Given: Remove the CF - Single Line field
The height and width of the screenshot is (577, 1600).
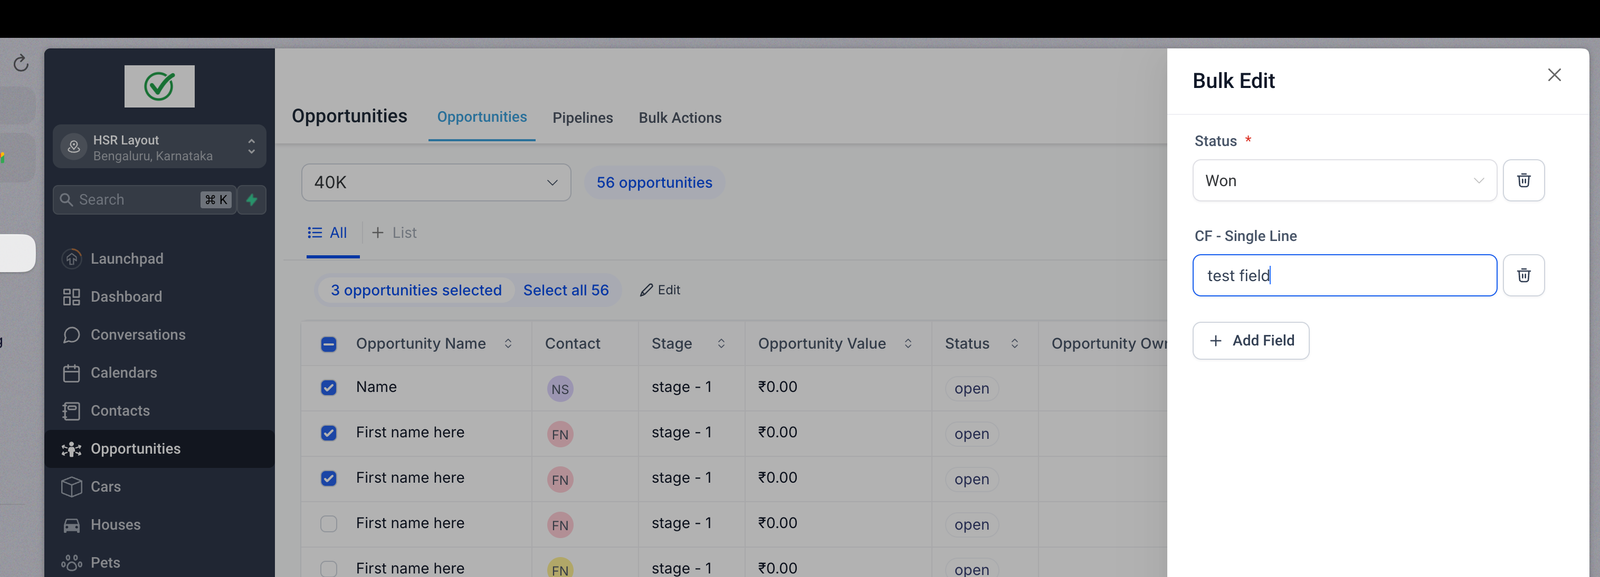Looking at the screenshot, I should [1523, 276].
